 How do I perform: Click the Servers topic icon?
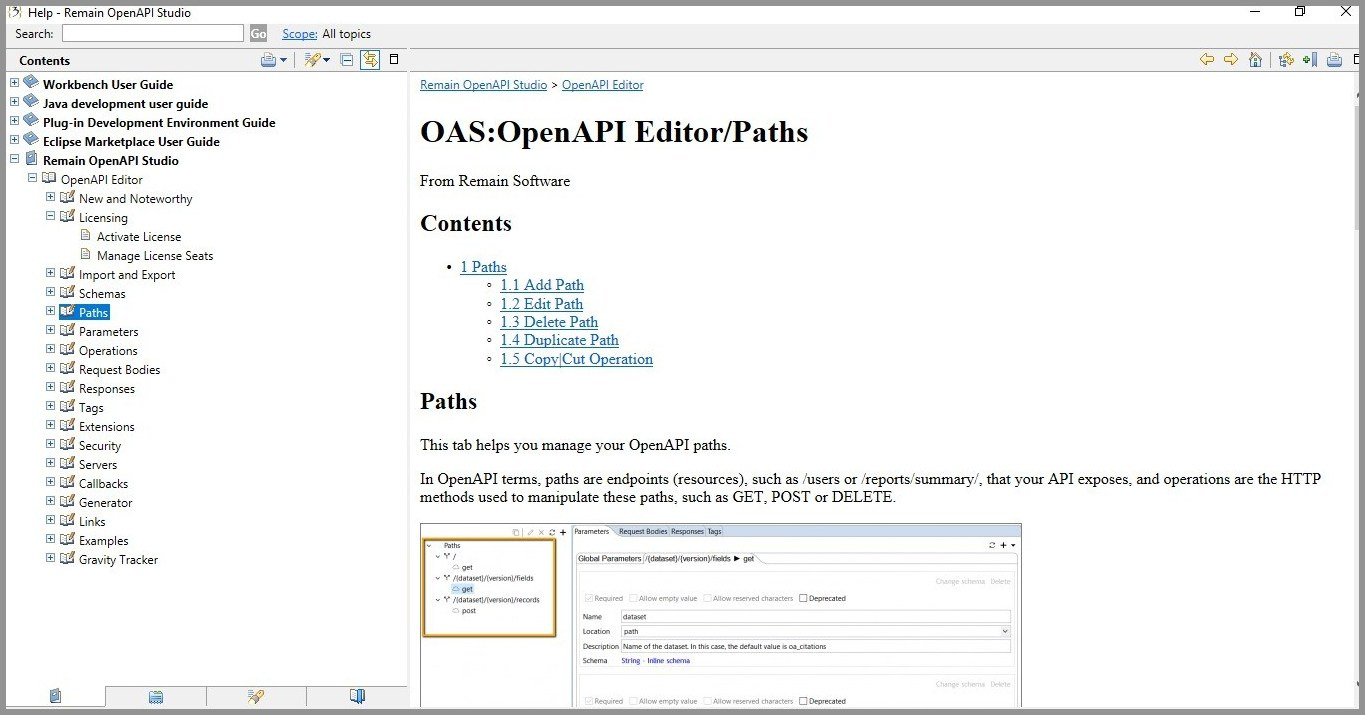pos(67,464)
